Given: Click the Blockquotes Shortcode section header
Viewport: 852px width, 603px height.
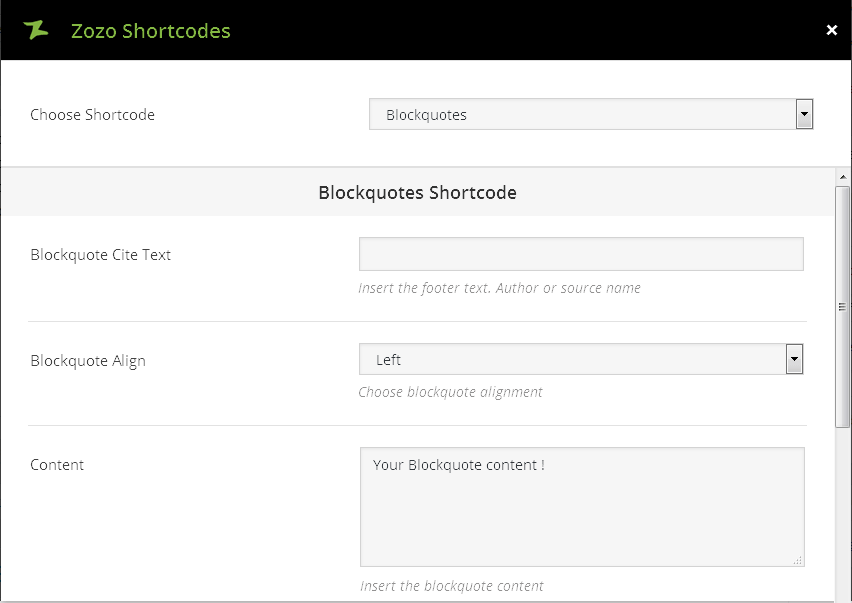Looking at the screenshot, I should point(417,192).
